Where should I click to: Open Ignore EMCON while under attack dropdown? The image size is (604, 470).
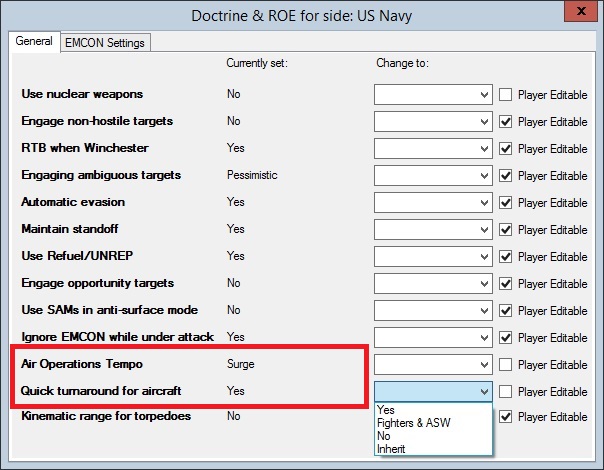coord(433,337)
